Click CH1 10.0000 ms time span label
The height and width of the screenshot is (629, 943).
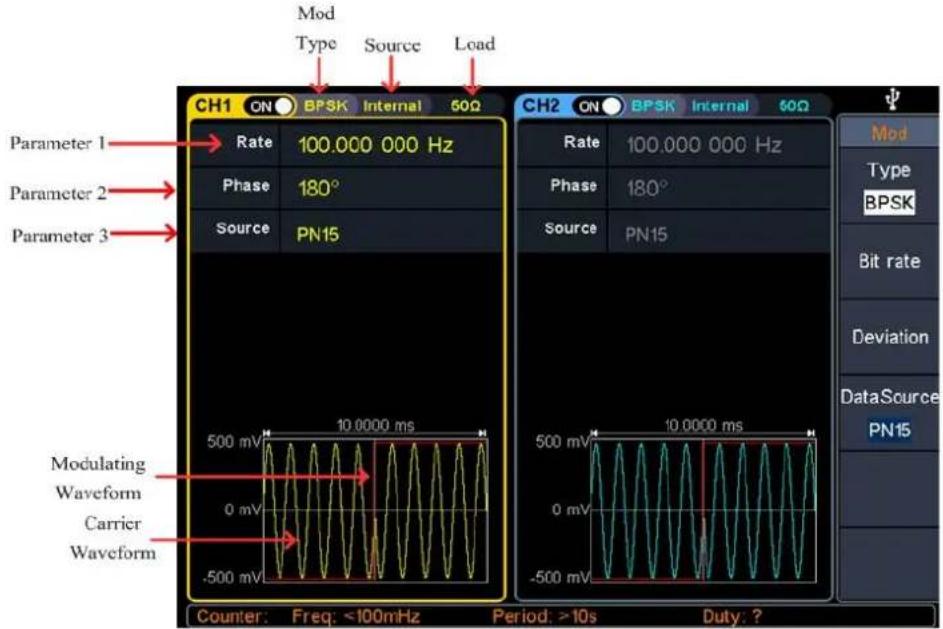[x=375, y=426]
